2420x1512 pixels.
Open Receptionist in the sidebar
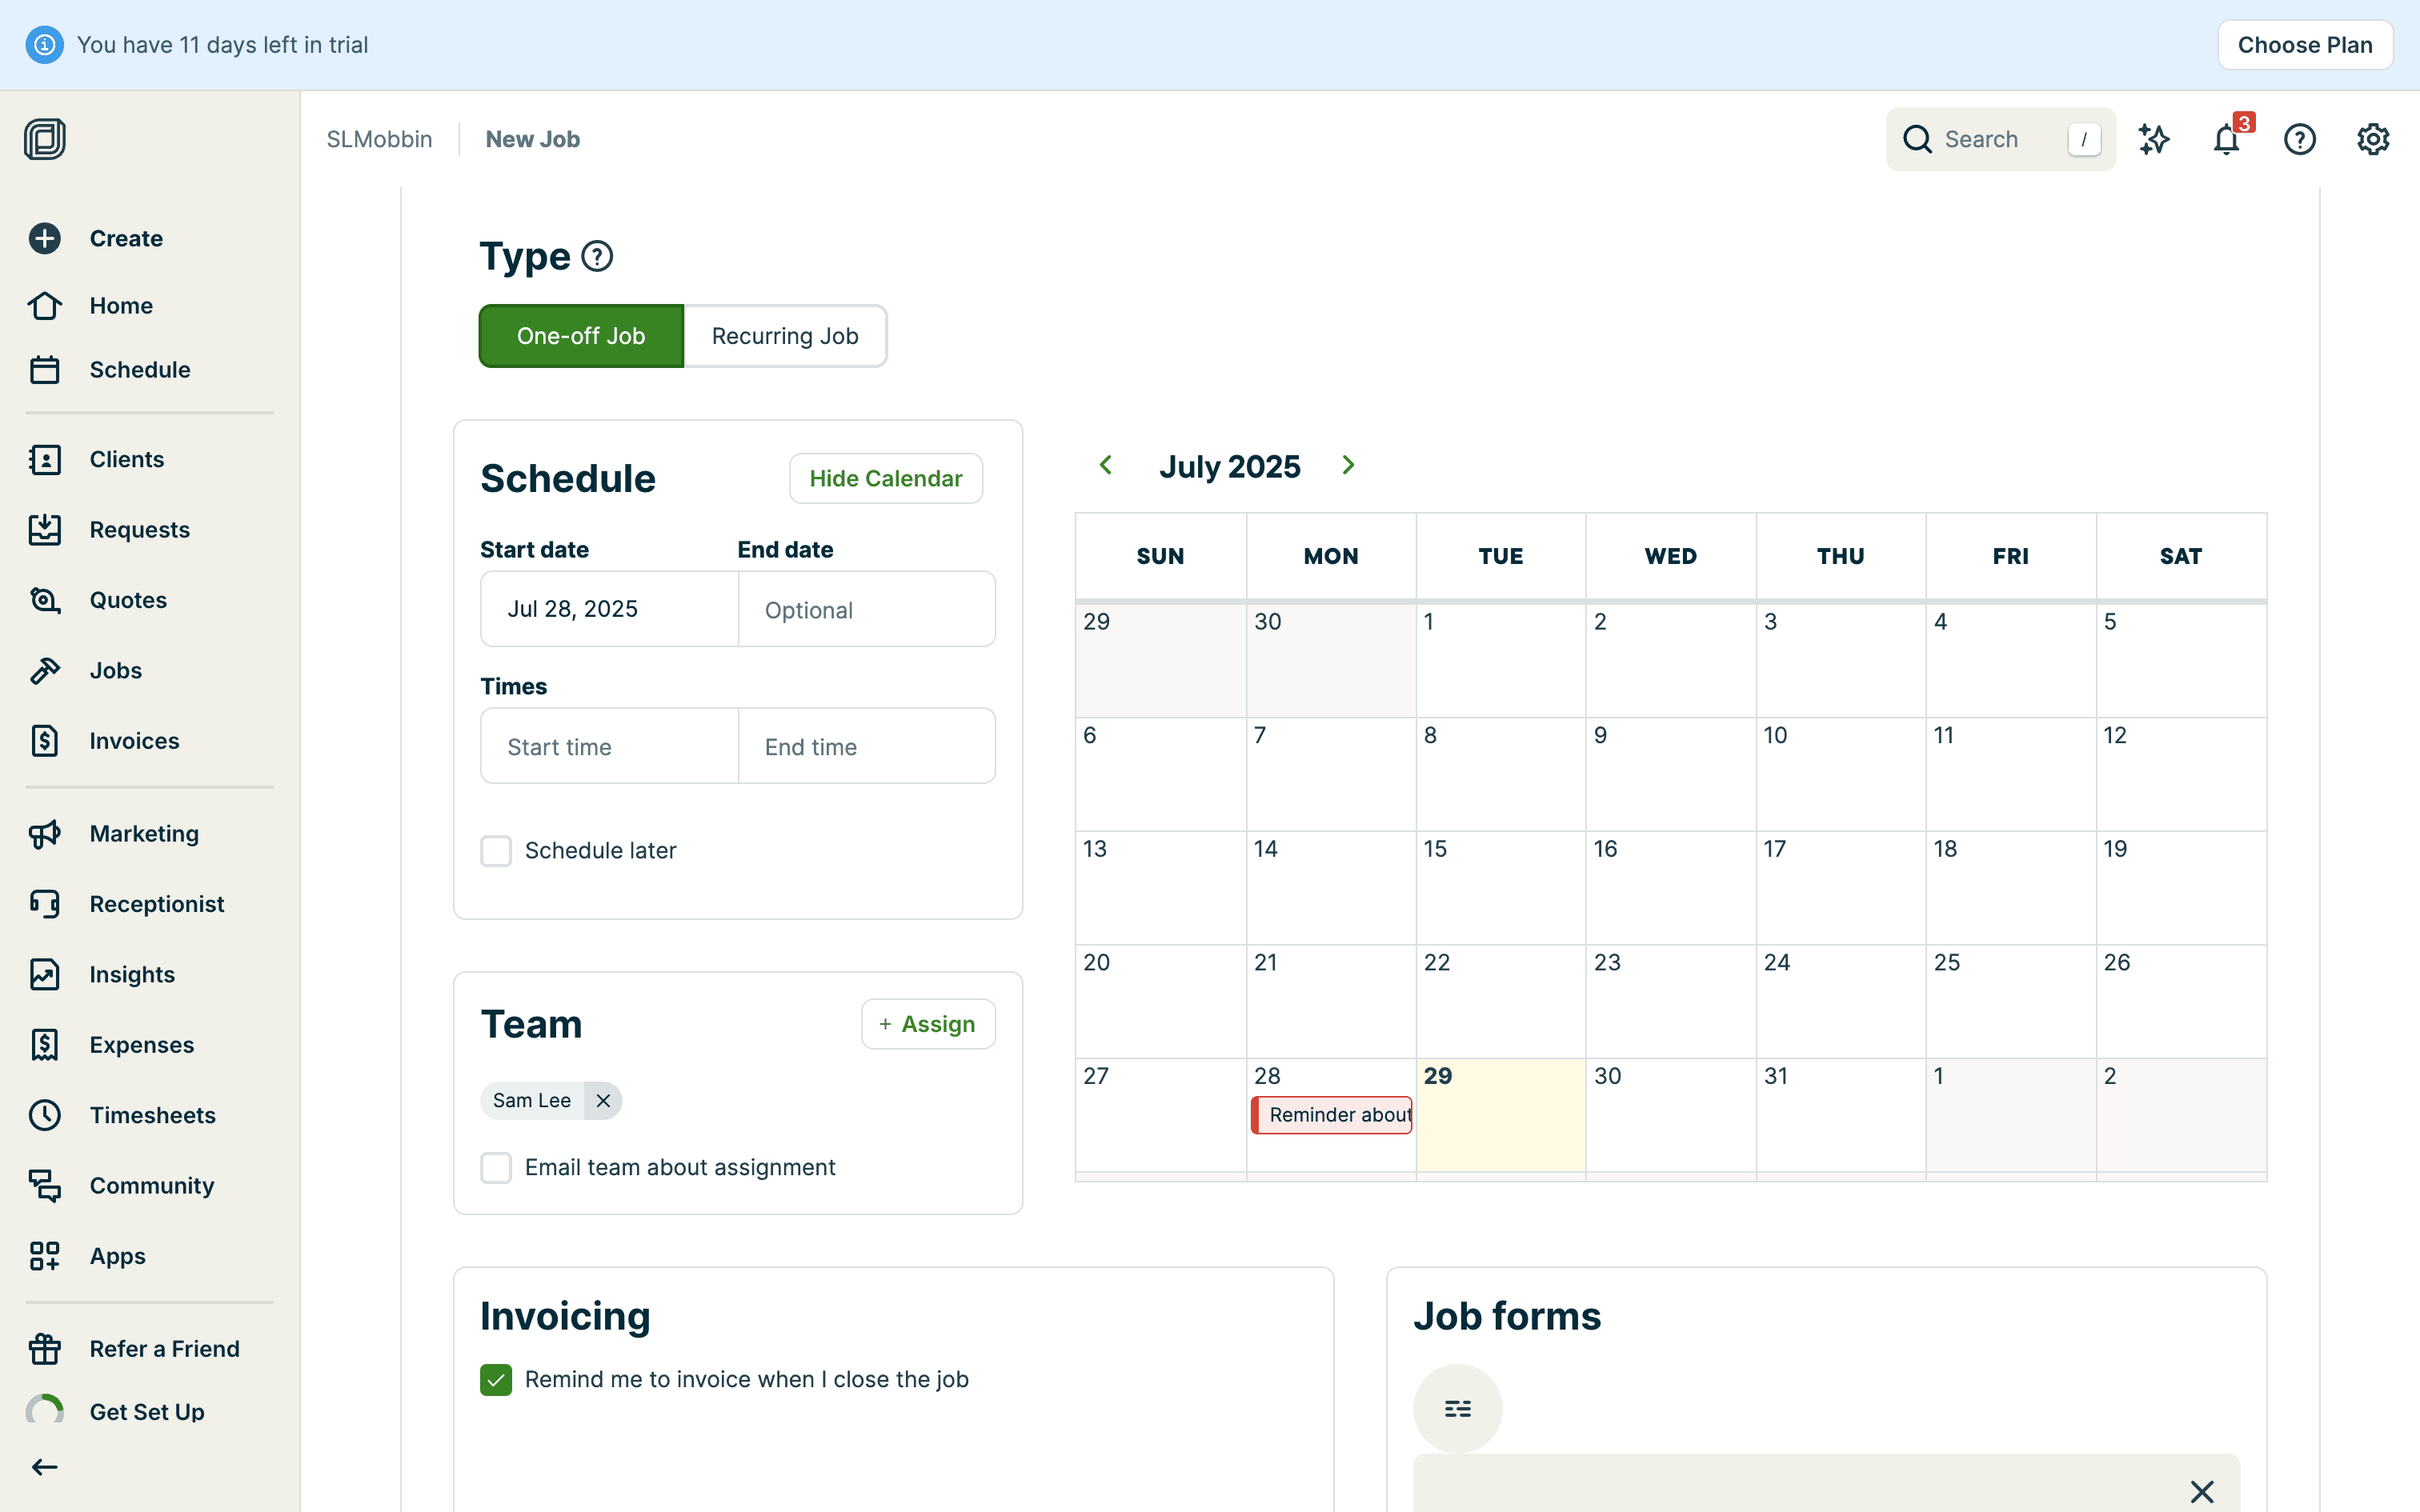(x=156, y=903)
